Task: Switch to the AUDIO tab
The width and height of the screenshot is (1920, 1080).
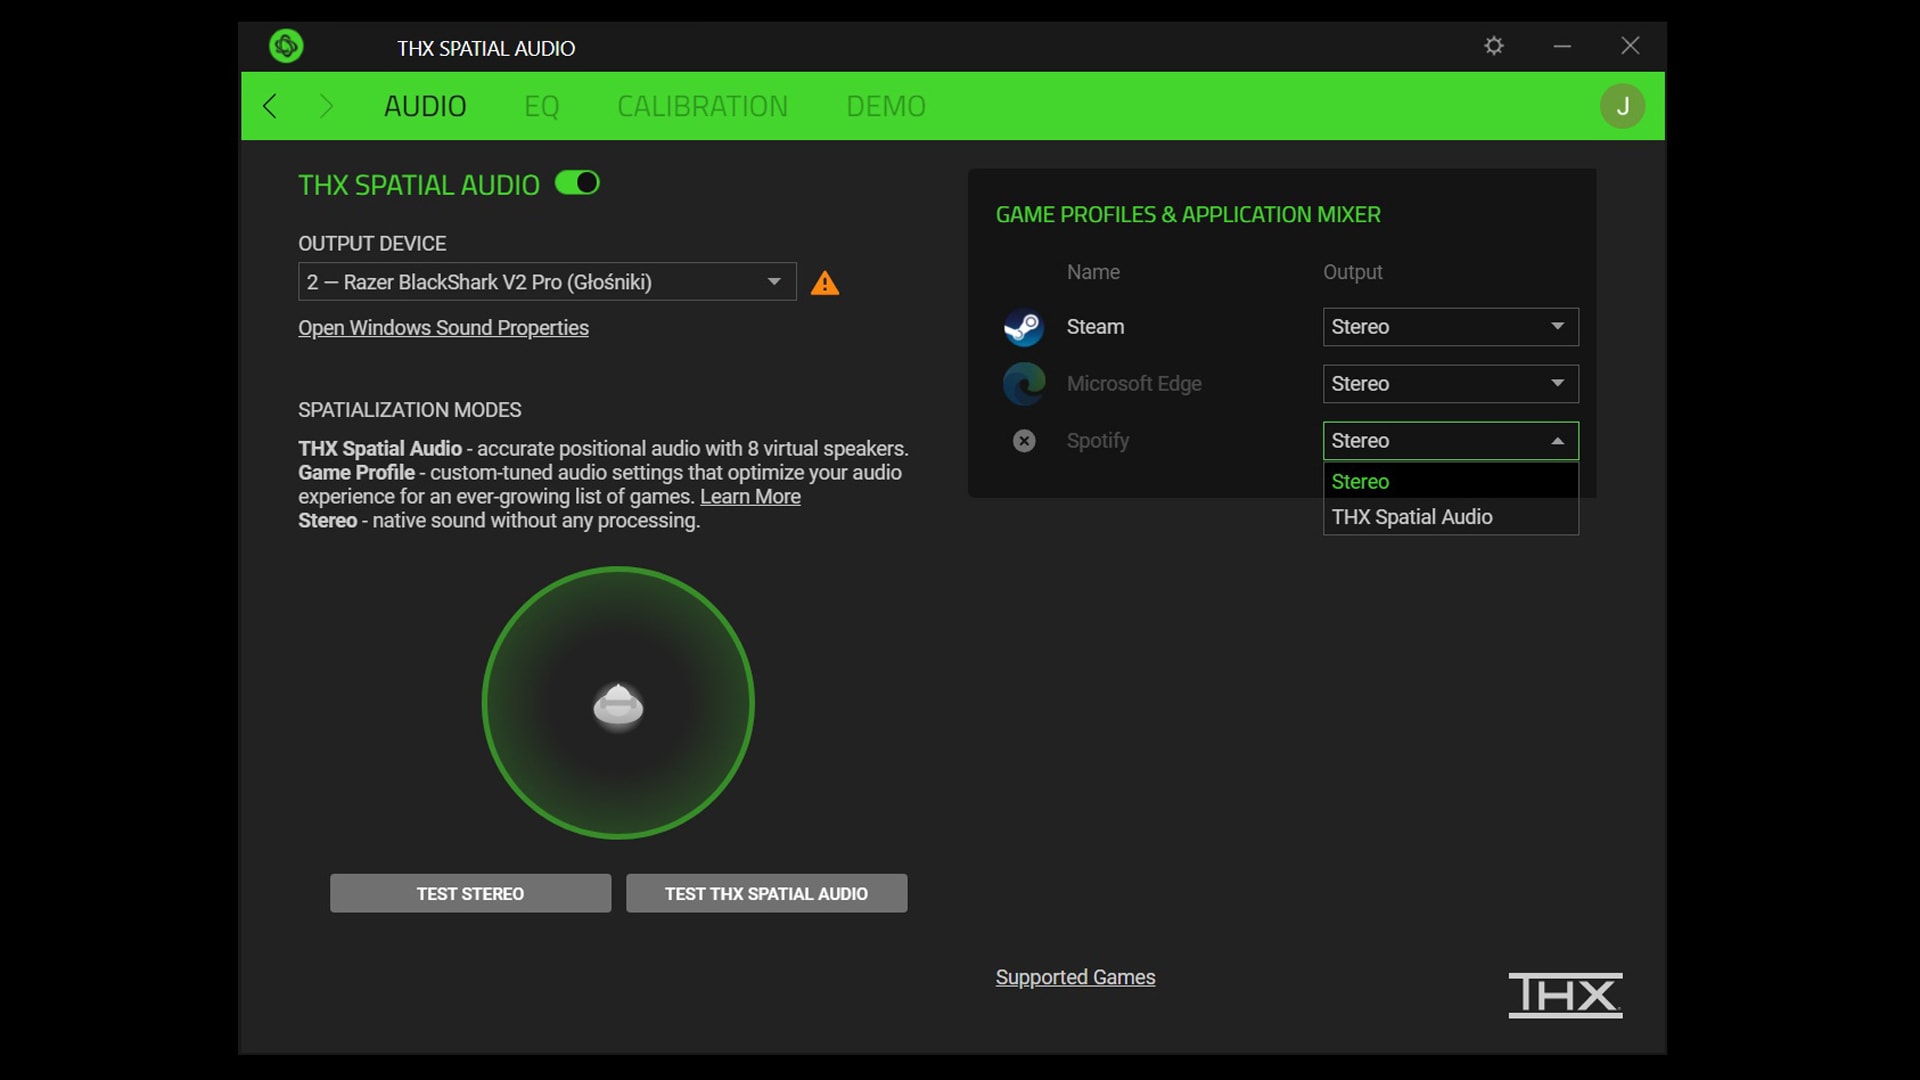Action: coord(425,106)
